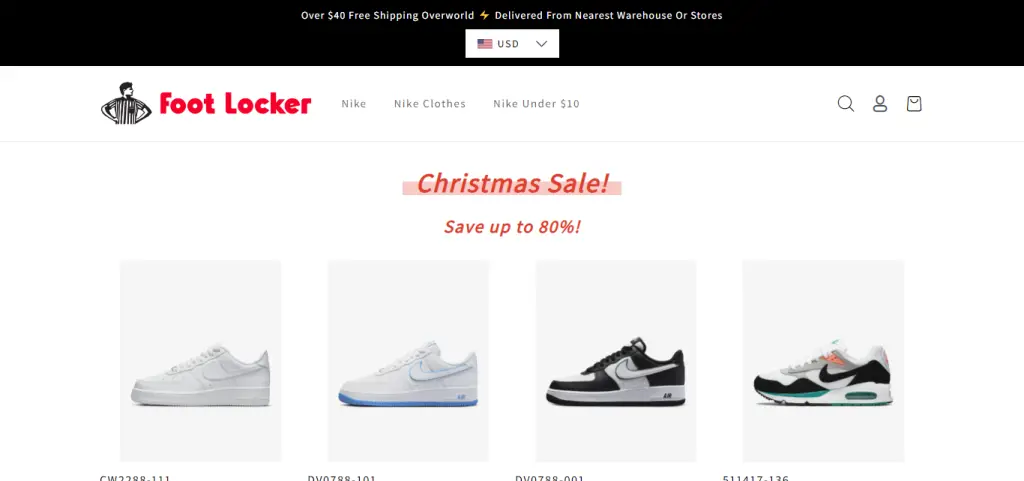Click the Christmas Sale! heading
This screenshot has width=1024, height=481.
[x=513, y=183]
